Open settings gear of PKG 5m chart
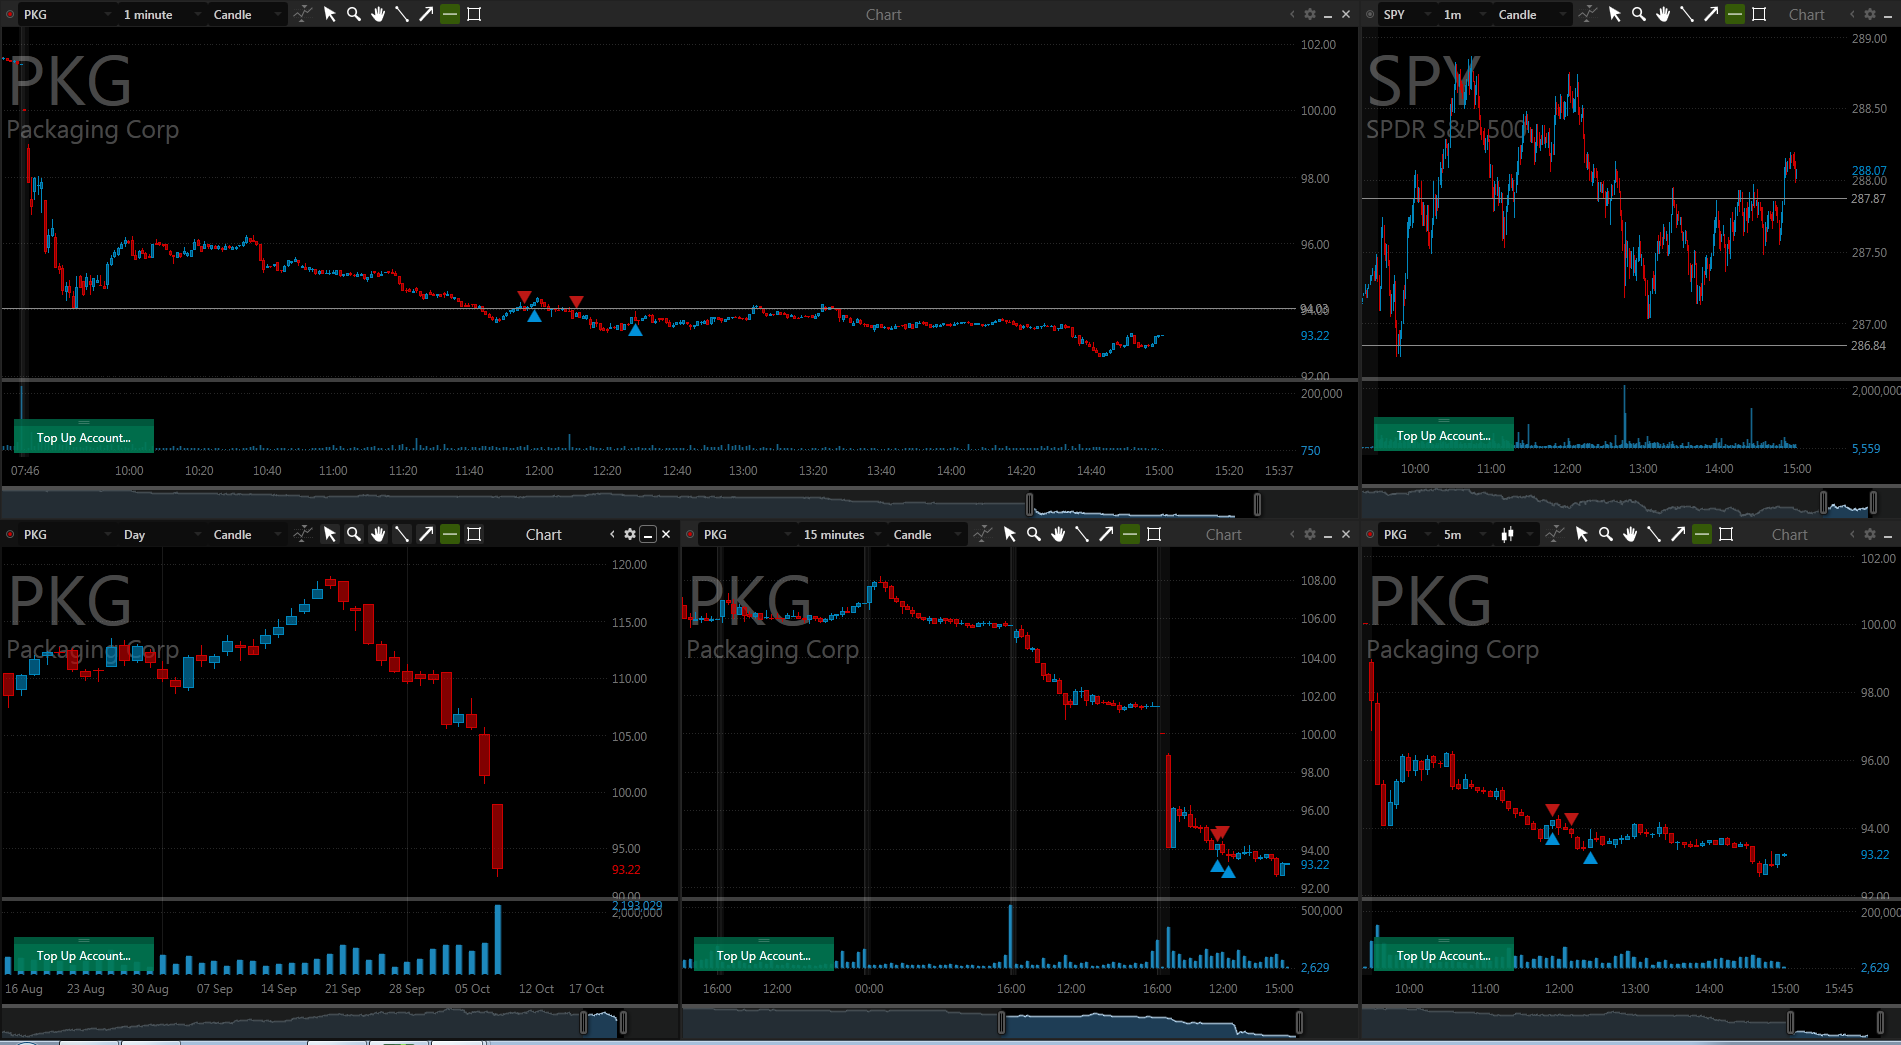This screenshot has height=1045, width=1901. (1870, 534)
